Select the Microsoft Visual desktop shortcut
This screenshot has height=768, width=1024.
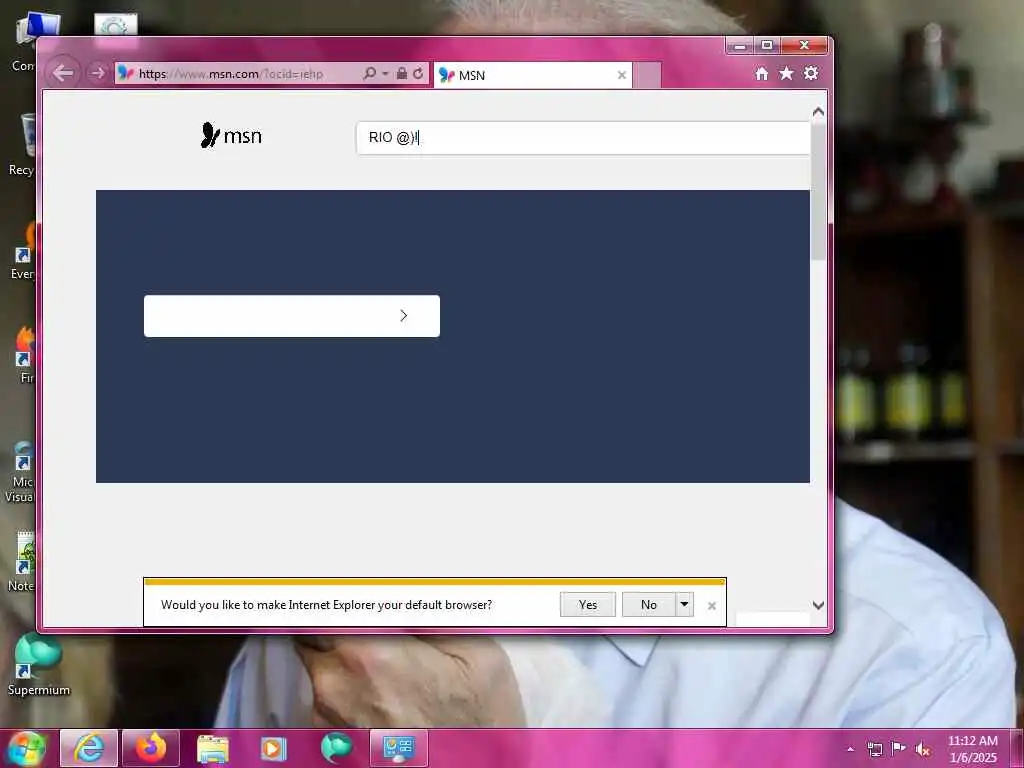(20, 473)
